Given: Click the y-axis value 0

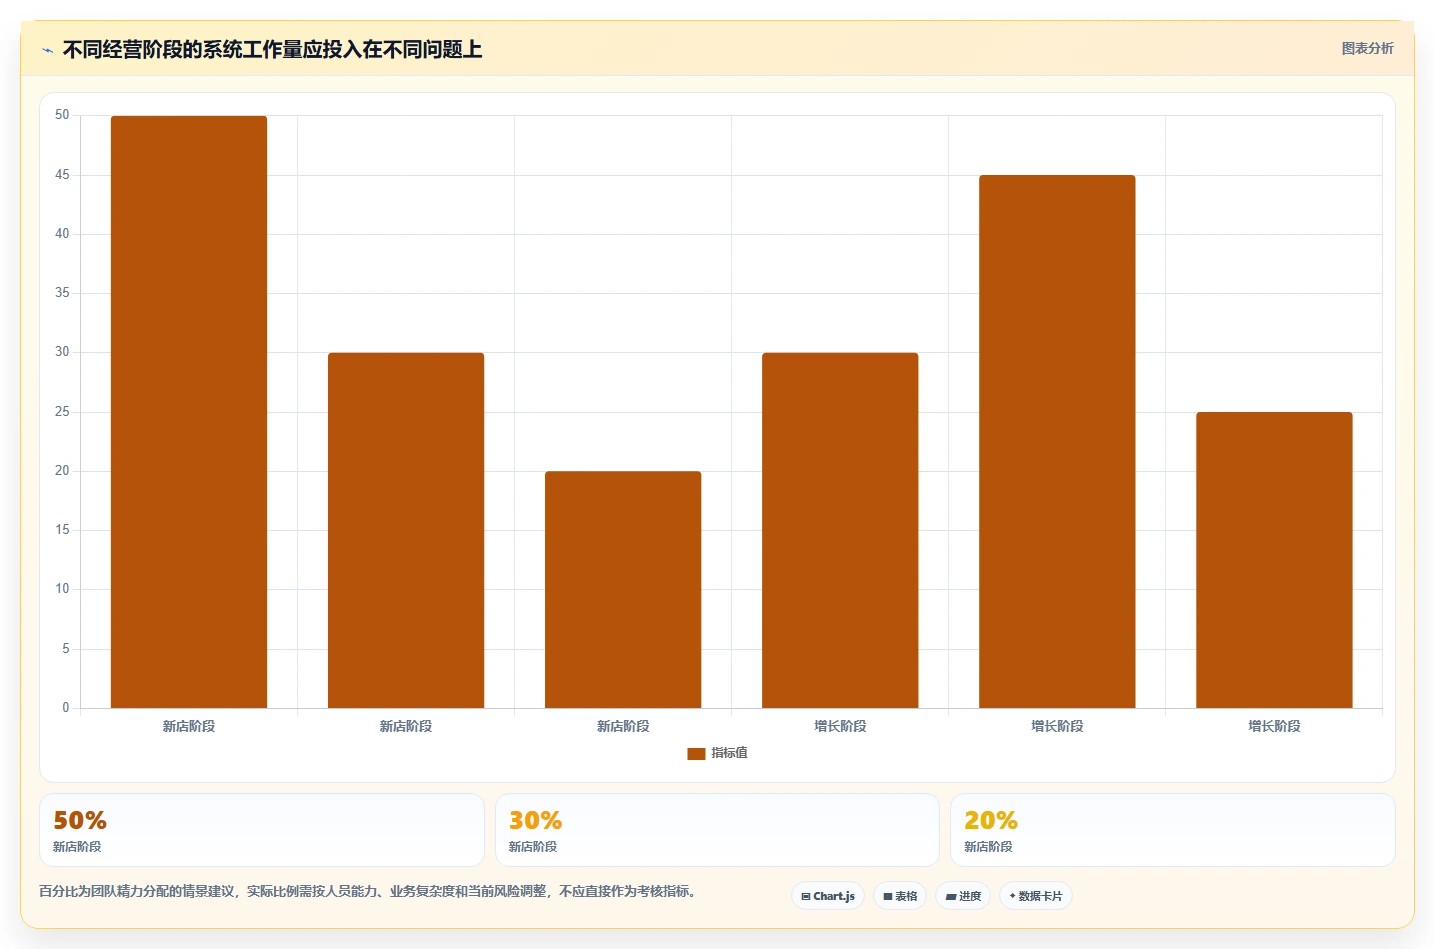Looking at the screenshot, I should (66, 708).
